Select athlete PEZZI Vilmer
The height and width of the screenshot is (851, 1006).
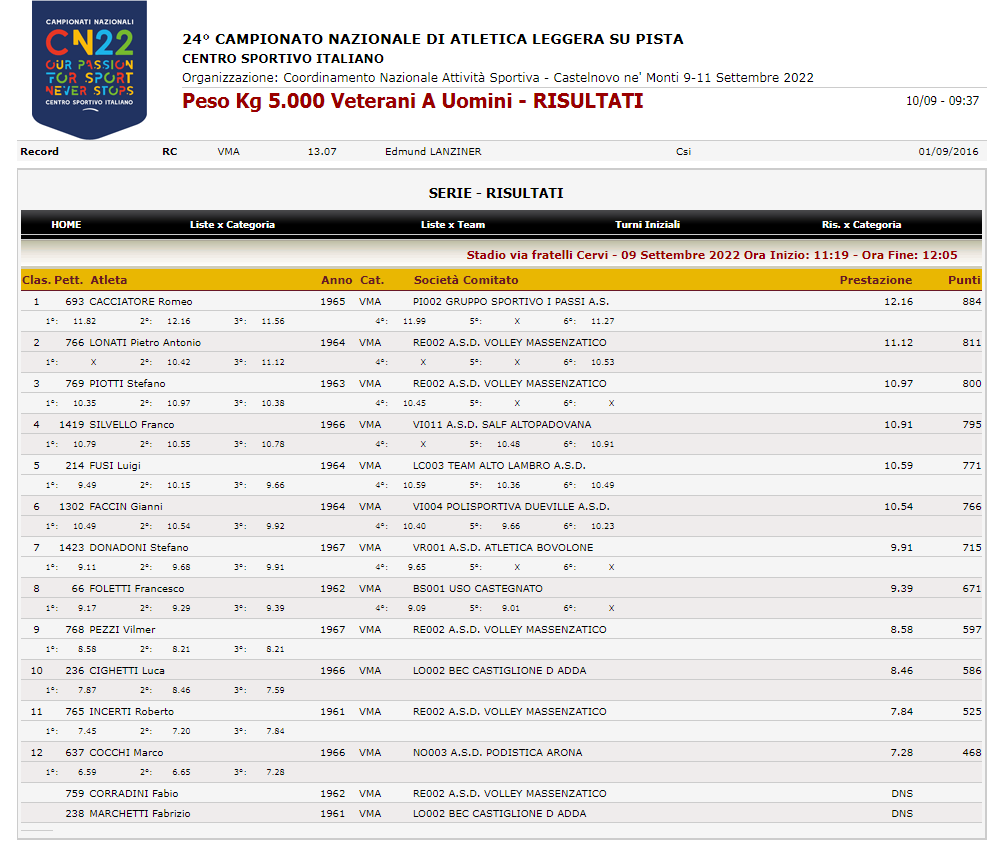click(122, 630)
